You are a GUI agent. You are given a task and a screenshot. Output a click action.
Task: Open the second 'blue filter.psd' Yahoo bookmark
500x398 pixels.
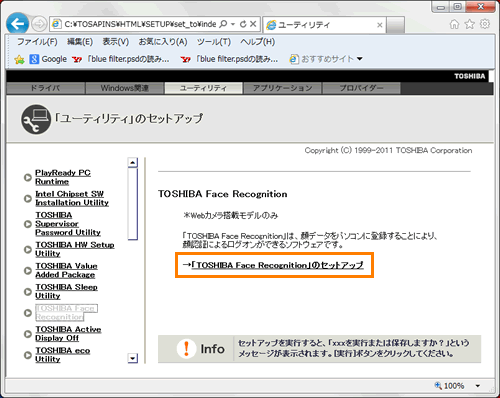tap(229, 59)
